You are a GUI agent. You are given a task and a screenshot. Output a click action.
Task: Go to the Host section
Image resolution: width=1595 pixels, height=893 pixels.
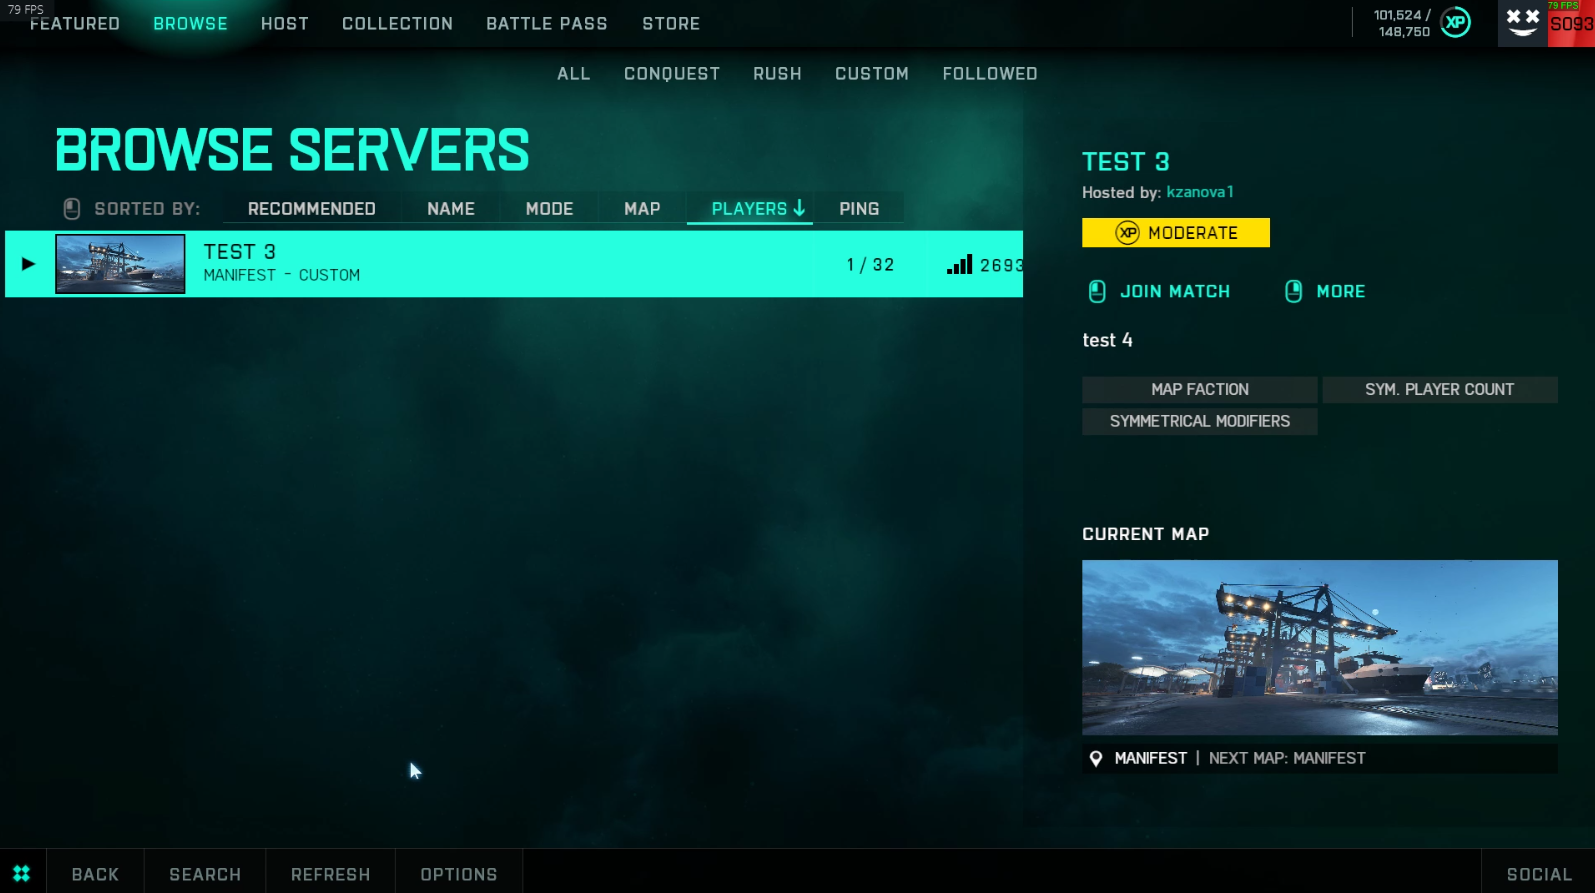285,23
